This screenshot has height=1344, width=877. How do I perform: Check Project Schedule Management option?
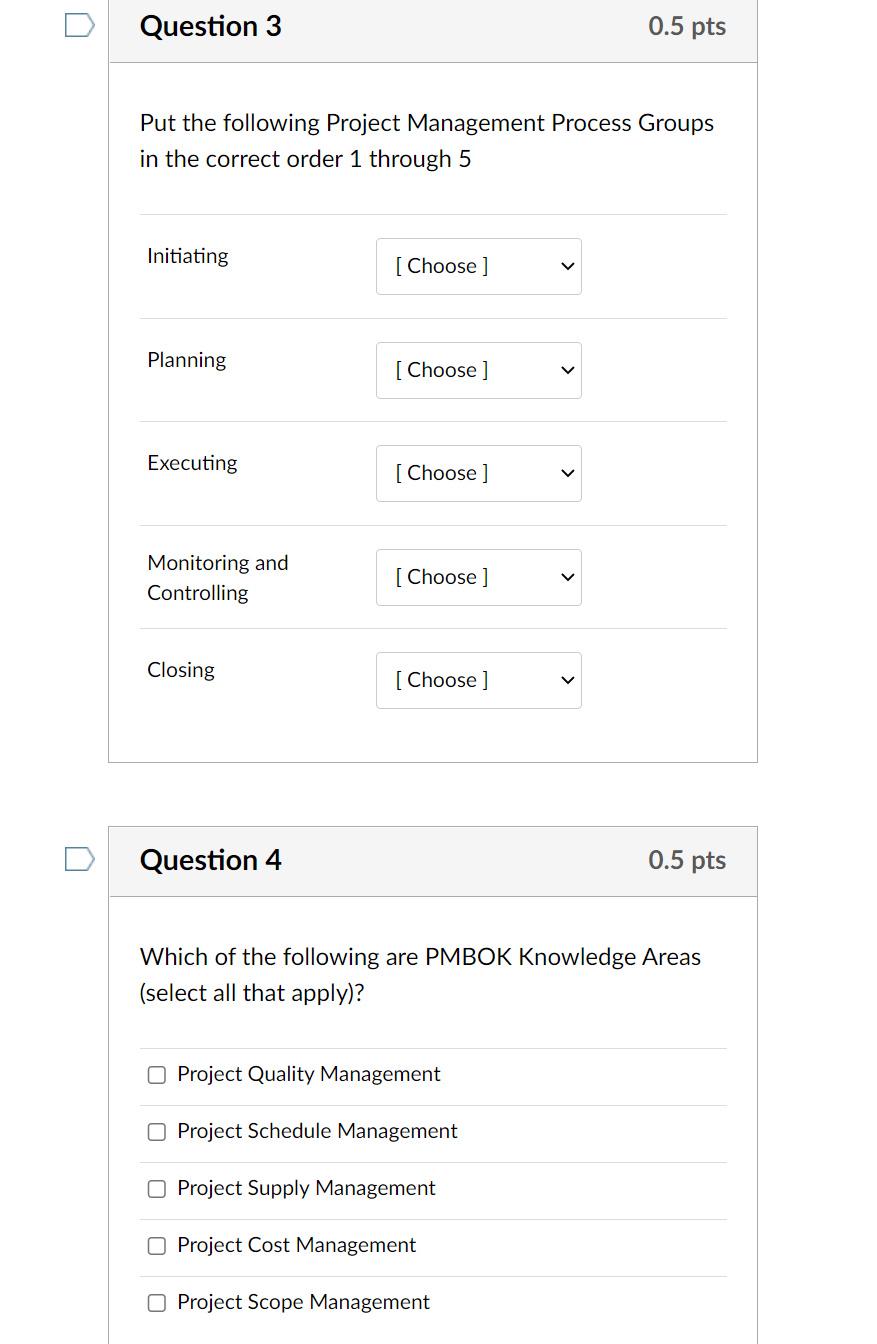[157, 1132]
